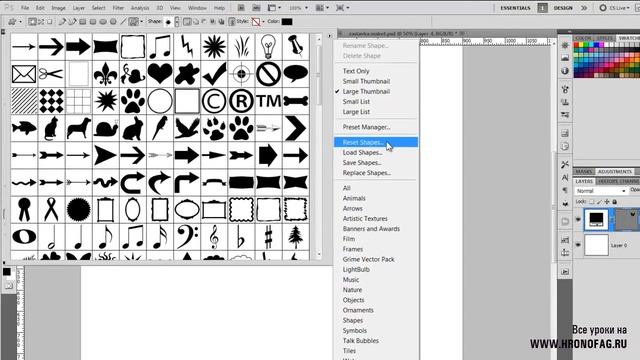
Task: Open the Style picker dropdown
Action: click(x=263, y=22)
